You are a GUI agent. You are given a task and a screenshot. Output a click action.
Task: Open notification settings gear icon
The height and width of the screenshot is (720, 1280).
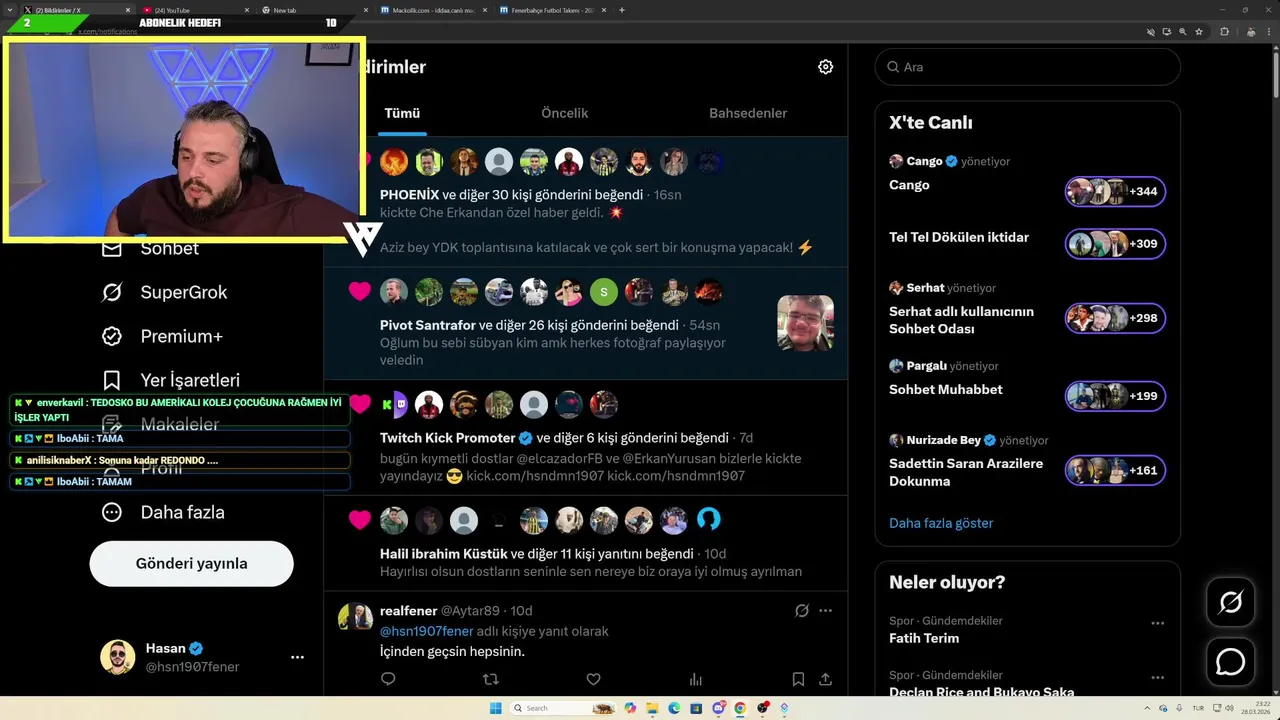pyautogui.click(x=825, y=67)
